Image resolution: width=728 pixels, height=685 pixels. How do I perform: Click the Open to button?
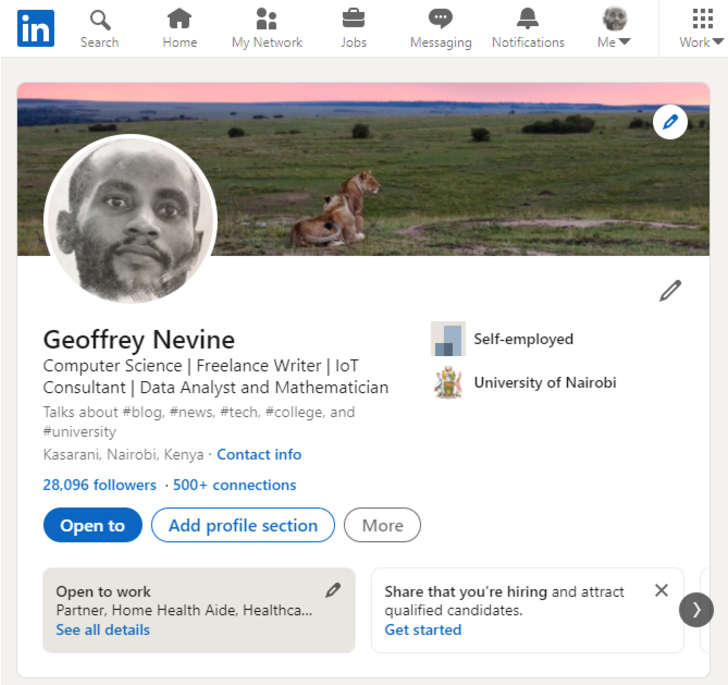pyautogui.click(x=92, y=525)
